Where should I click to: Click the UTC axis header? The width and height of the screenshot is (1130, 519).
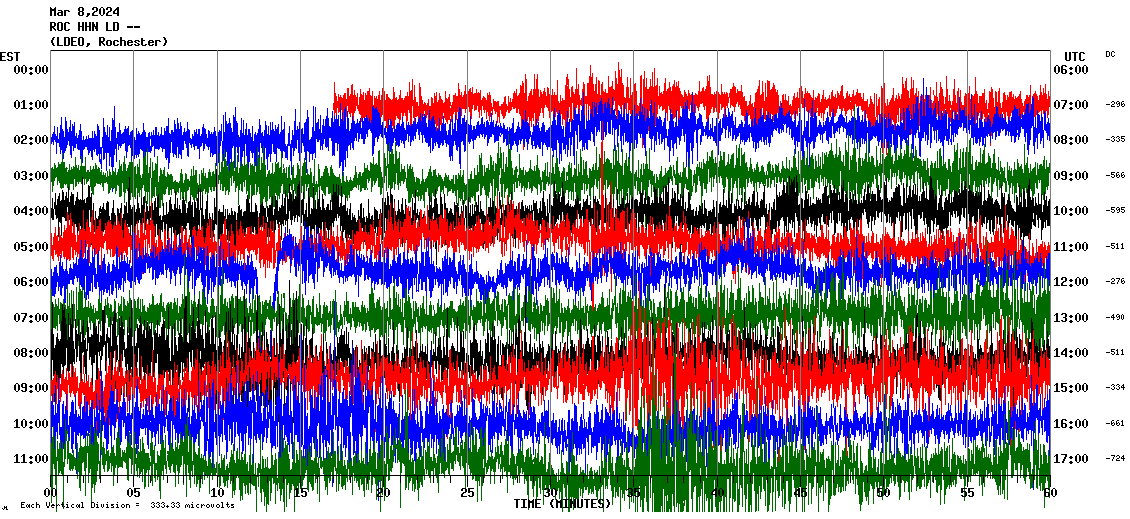coord(1075,56)
